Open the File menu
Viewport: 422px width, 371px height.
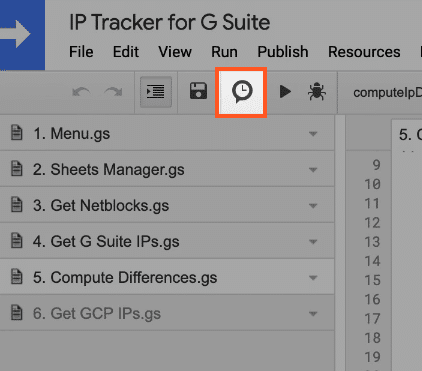pos(81,52)
